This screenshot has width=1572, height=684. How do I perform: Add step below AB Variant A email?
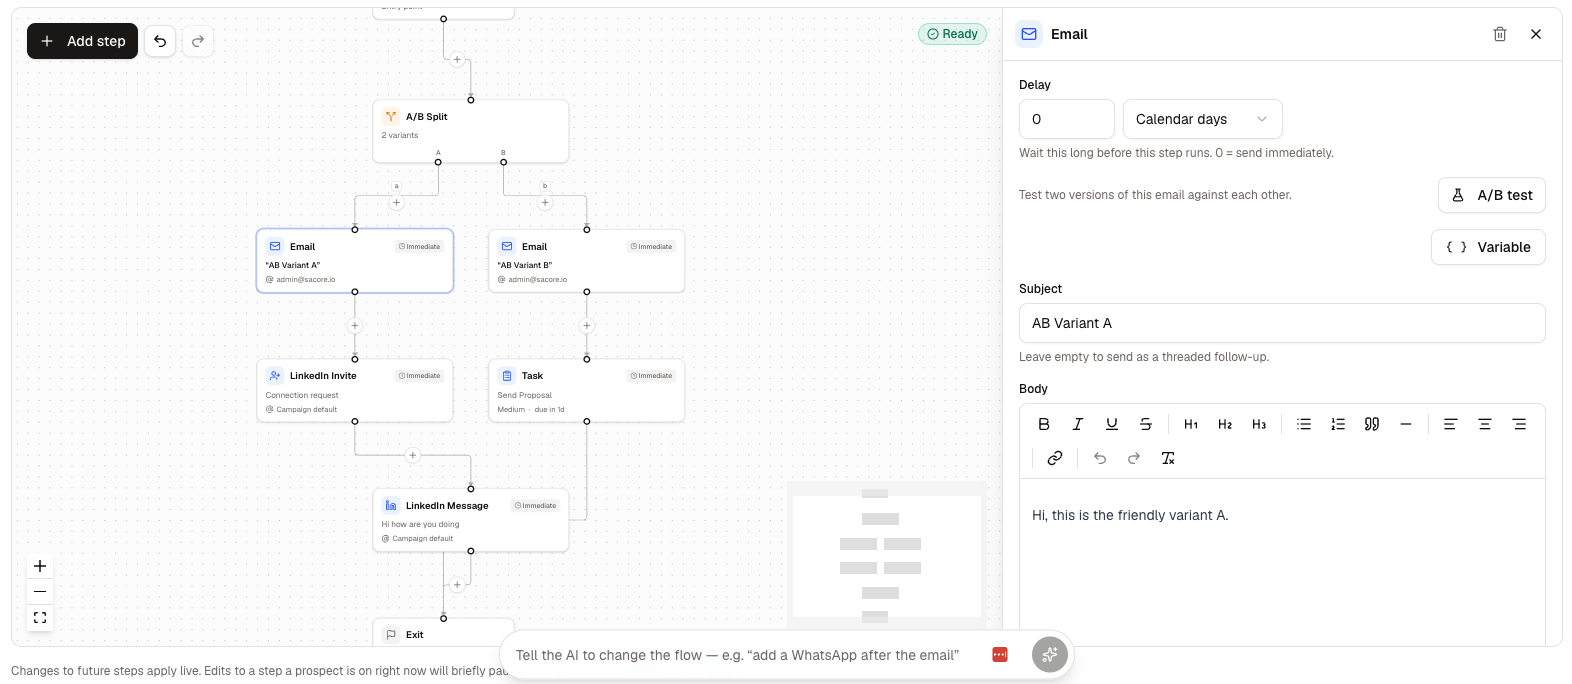(x=355, y=326)
